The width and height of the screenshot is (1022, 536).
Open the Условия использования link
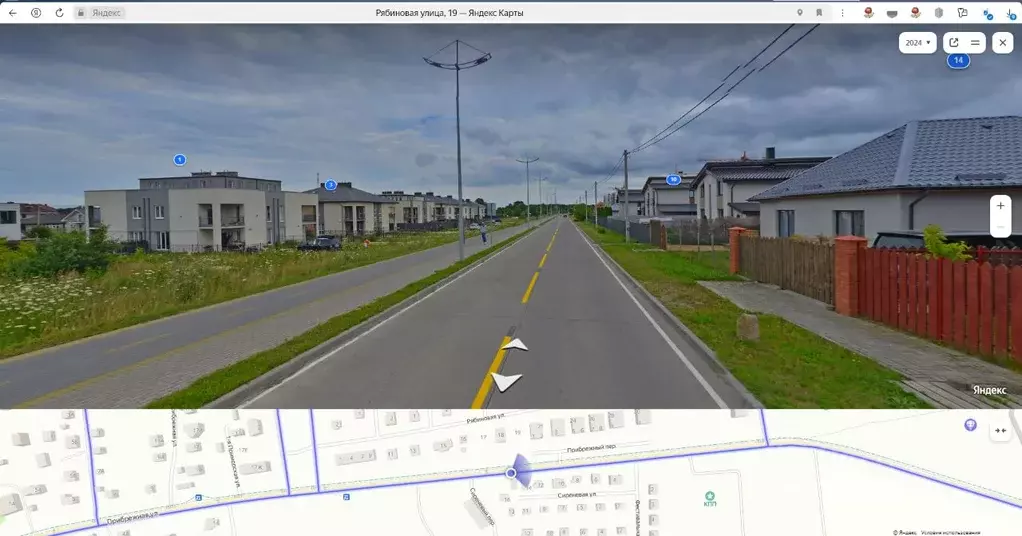pyautogui.click(x=952, y=532)
